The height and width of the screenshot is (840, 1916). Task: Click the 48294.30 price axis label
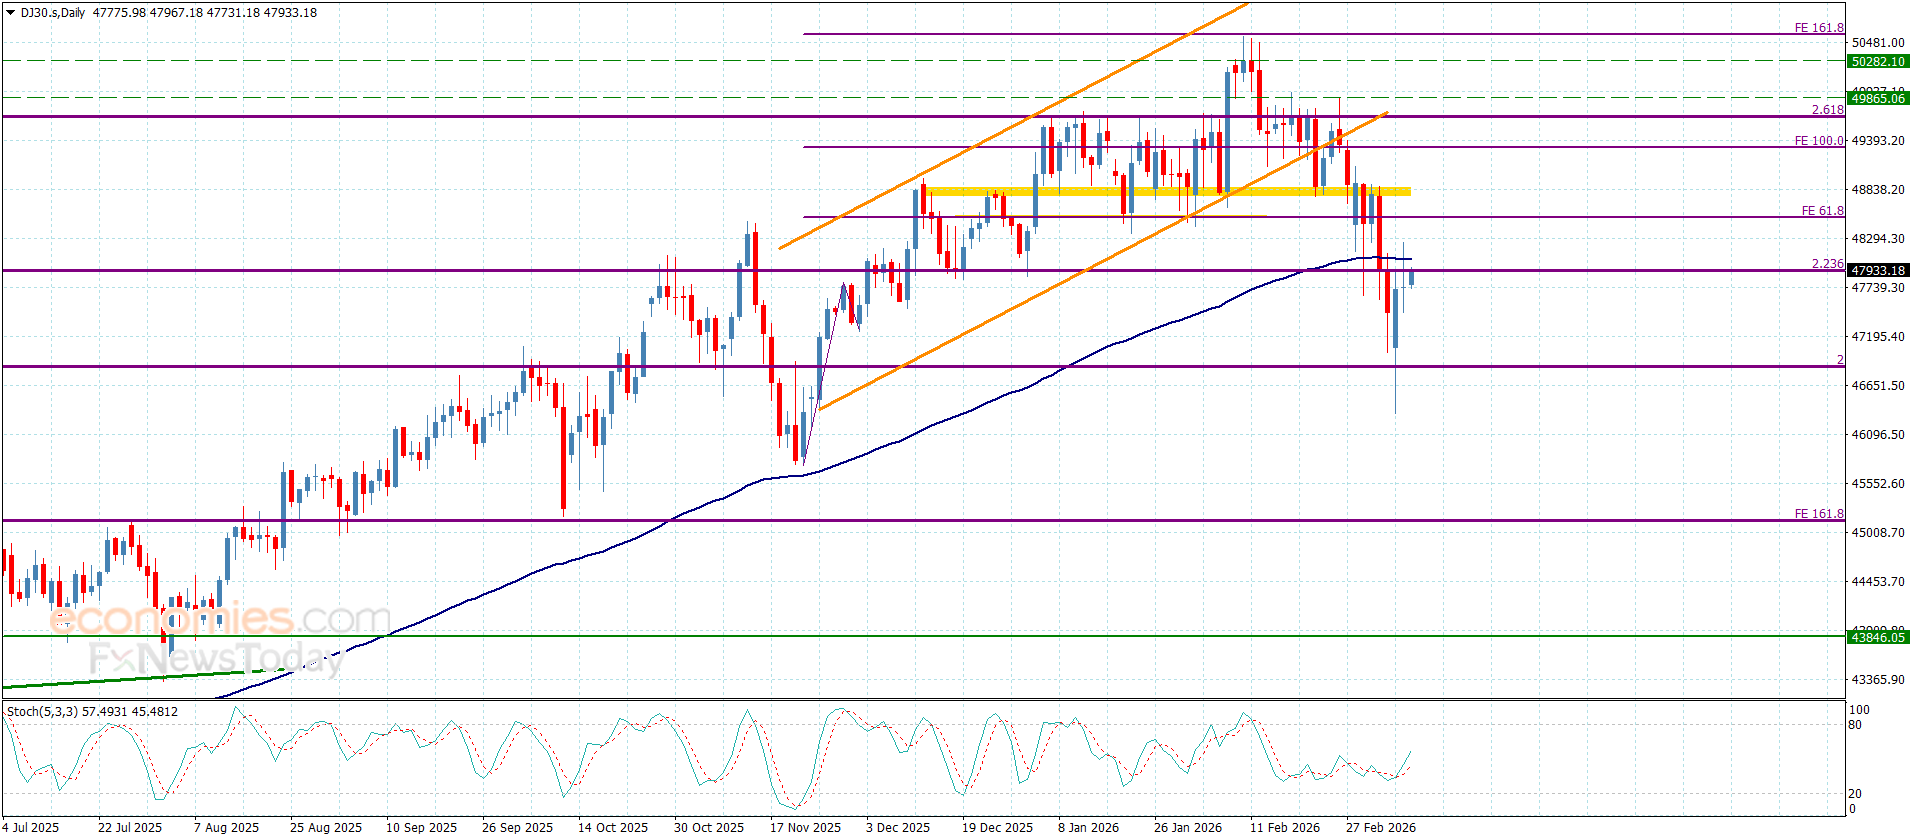(x=1878, y=239)
